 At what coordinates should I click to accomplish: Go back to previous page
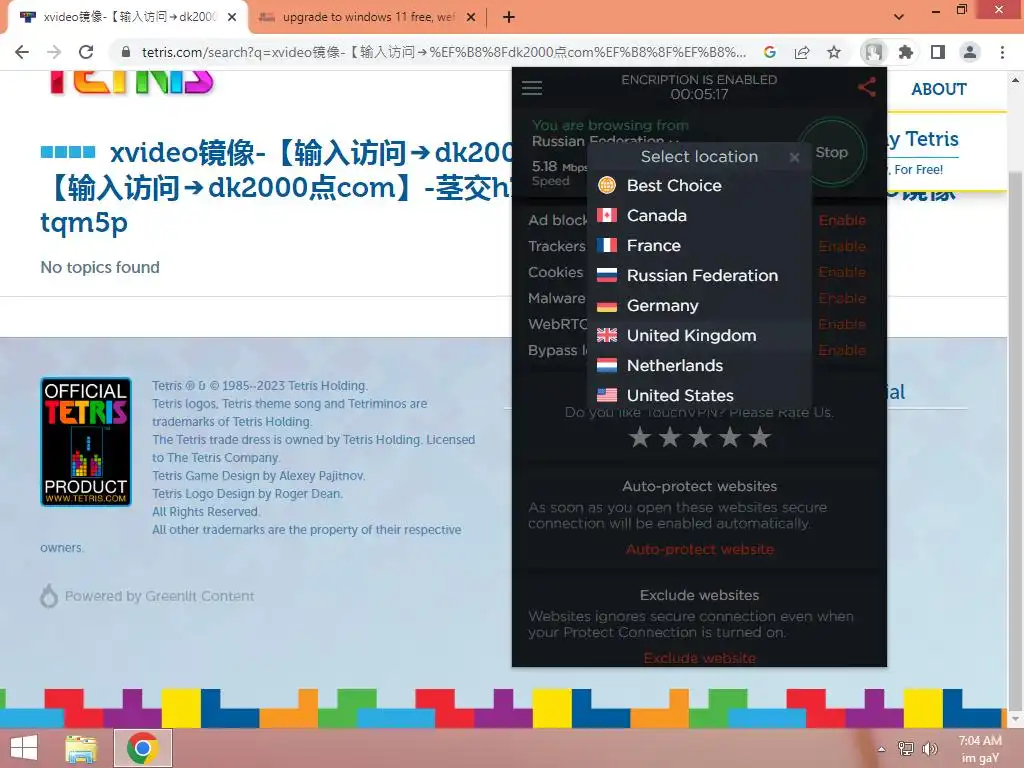(22, 52)
